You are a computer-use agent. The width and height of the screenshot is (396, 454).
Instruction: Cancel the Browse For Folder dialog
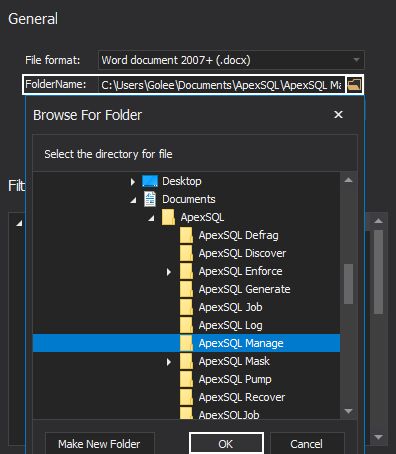[306, 444]
